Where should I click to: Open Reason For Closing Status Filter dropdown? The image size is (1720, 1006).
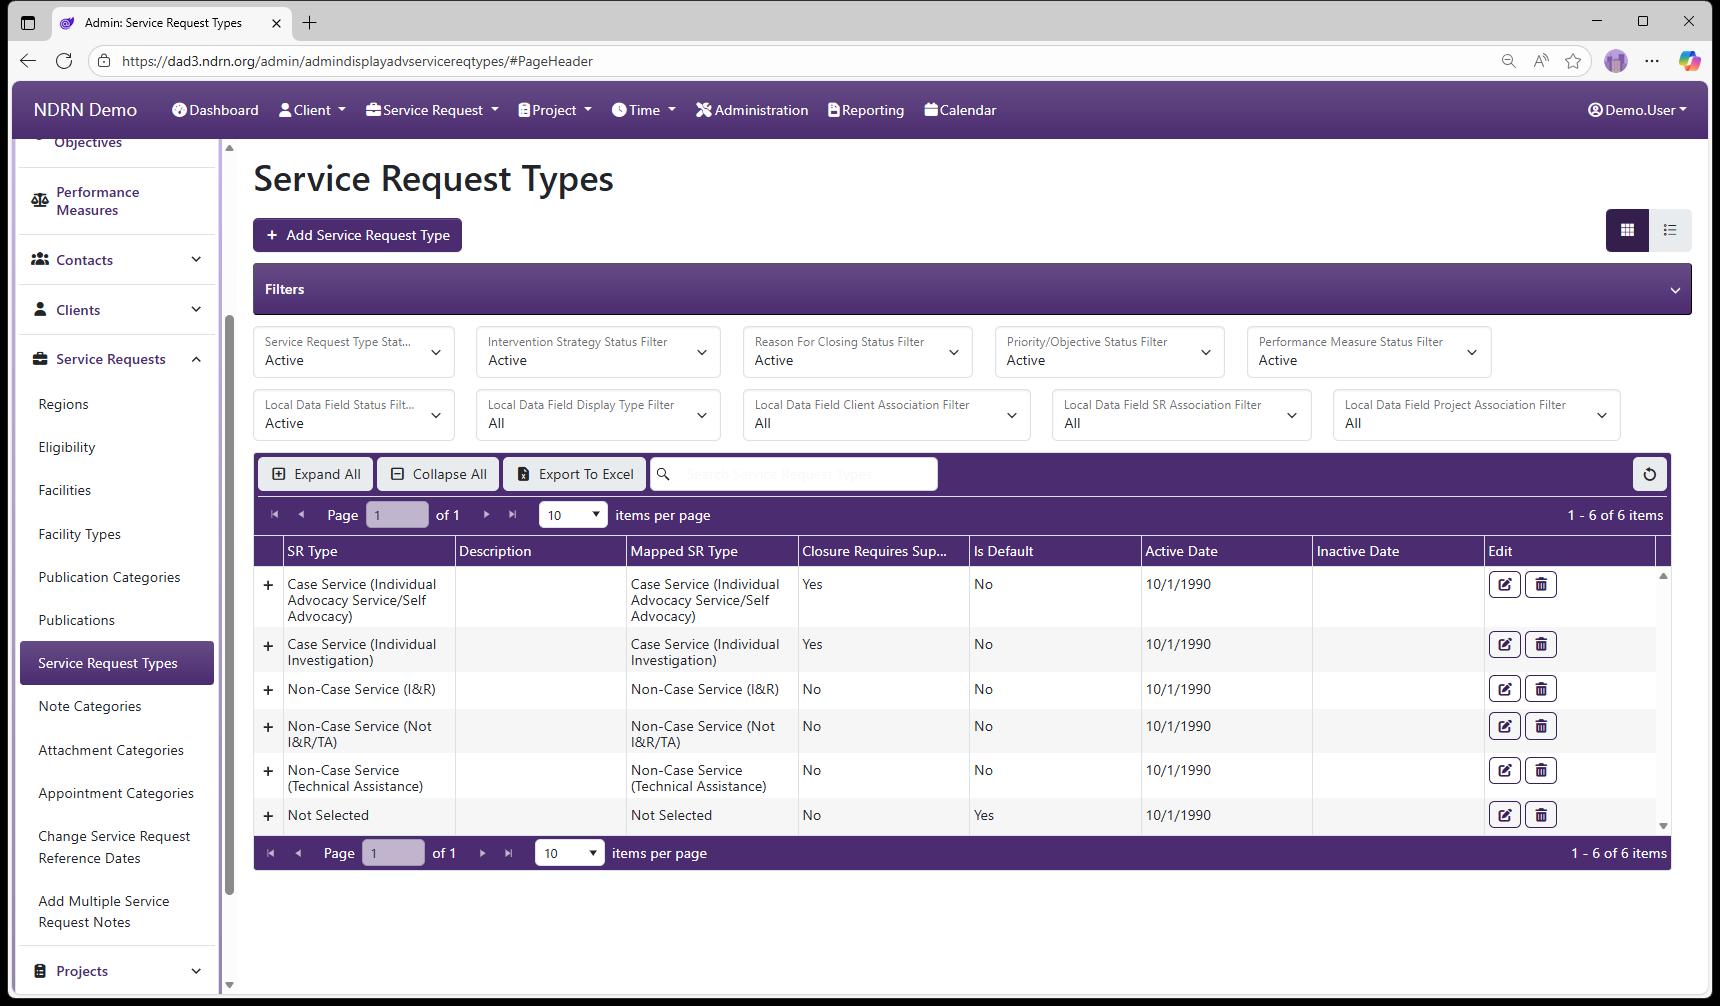point(857,352)
